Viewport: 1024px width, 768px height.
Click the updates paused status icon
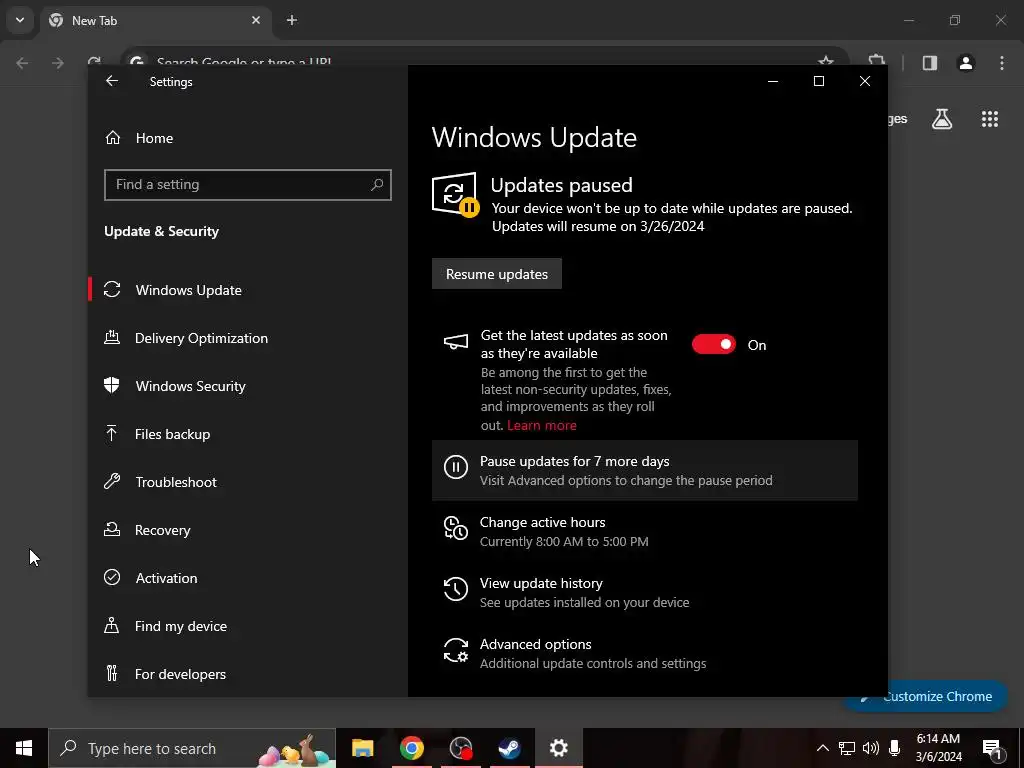455,194
